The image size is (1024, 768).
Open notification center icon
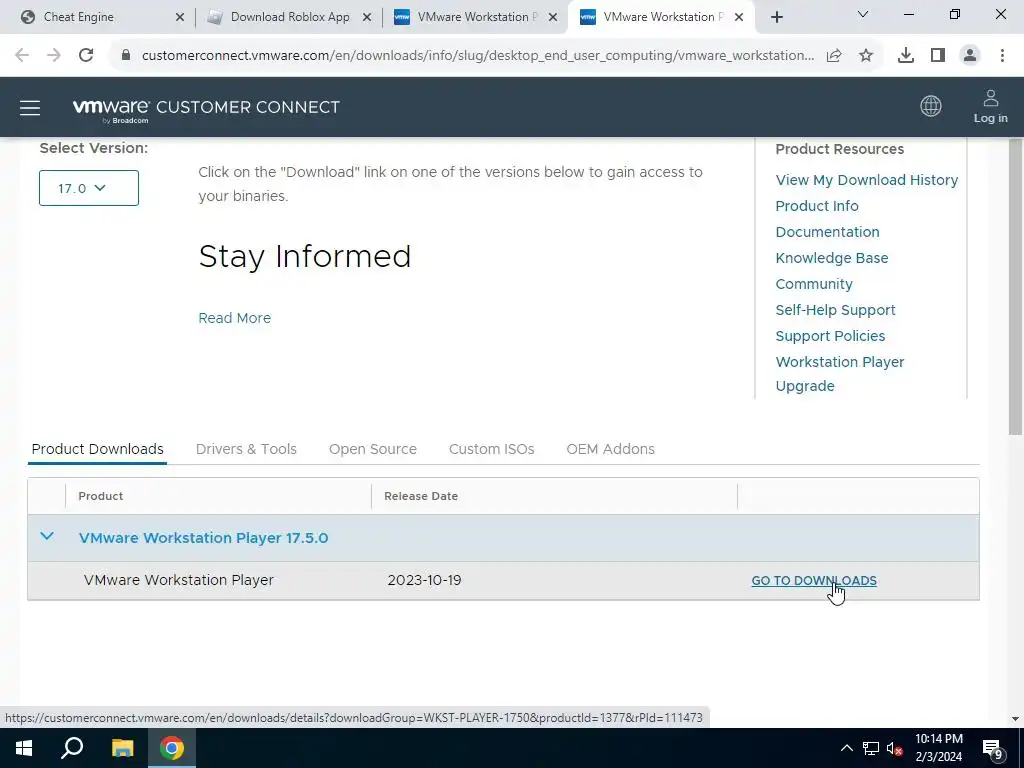[x=993, y=749]
